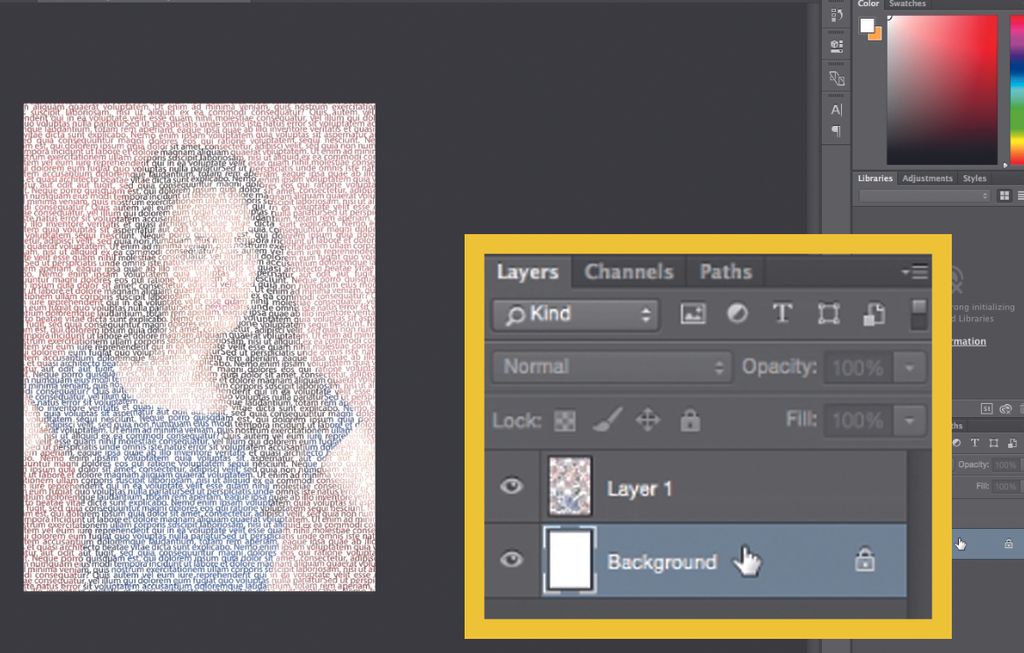
Task: Open the Character panel icon
Action: [835, 109]
